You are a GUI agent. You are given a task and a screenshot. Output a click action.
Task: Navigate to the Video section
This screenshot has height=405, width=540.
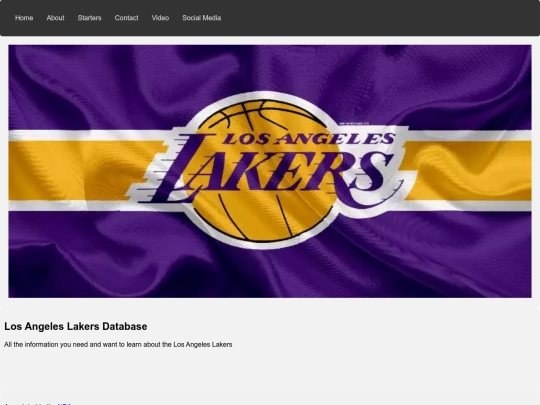(160, 18)
